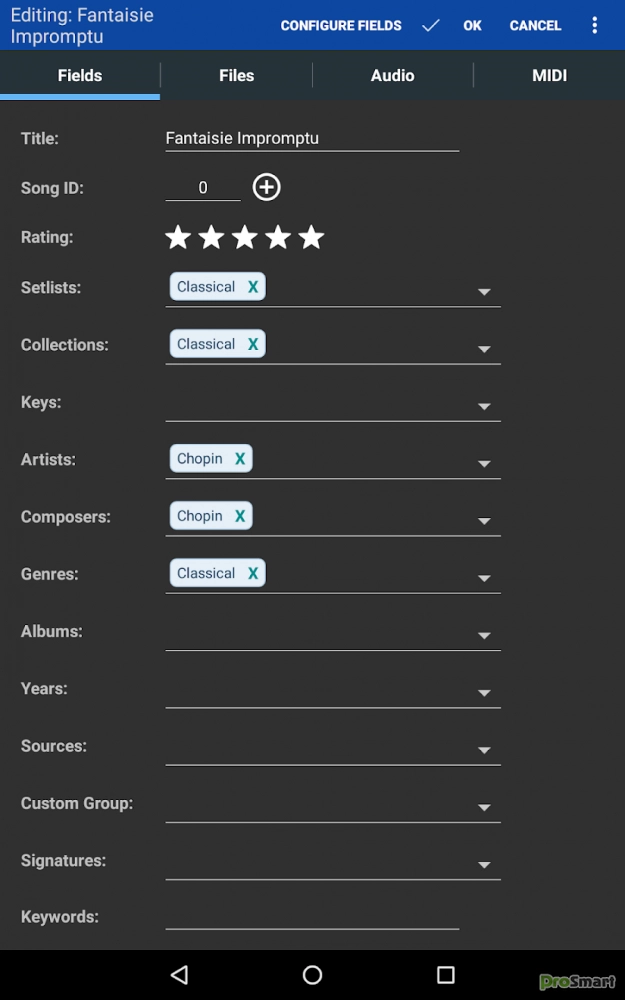This screenshot has height=1000, width=625.
Task: Remove Chopin tag from Composers
Action: coord(240,516)
